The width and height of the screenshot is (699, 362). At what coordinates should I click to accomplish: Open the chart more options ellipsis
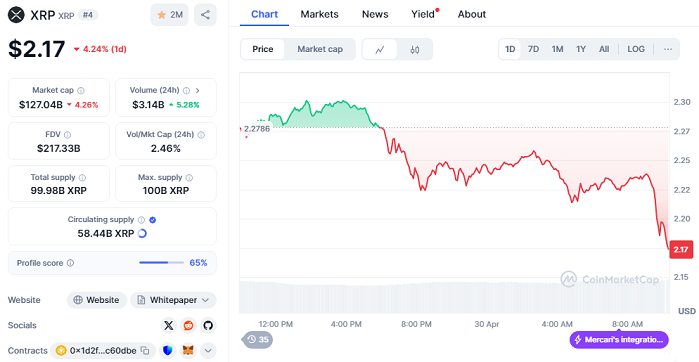pyautogui.click(x=667, y=49)
